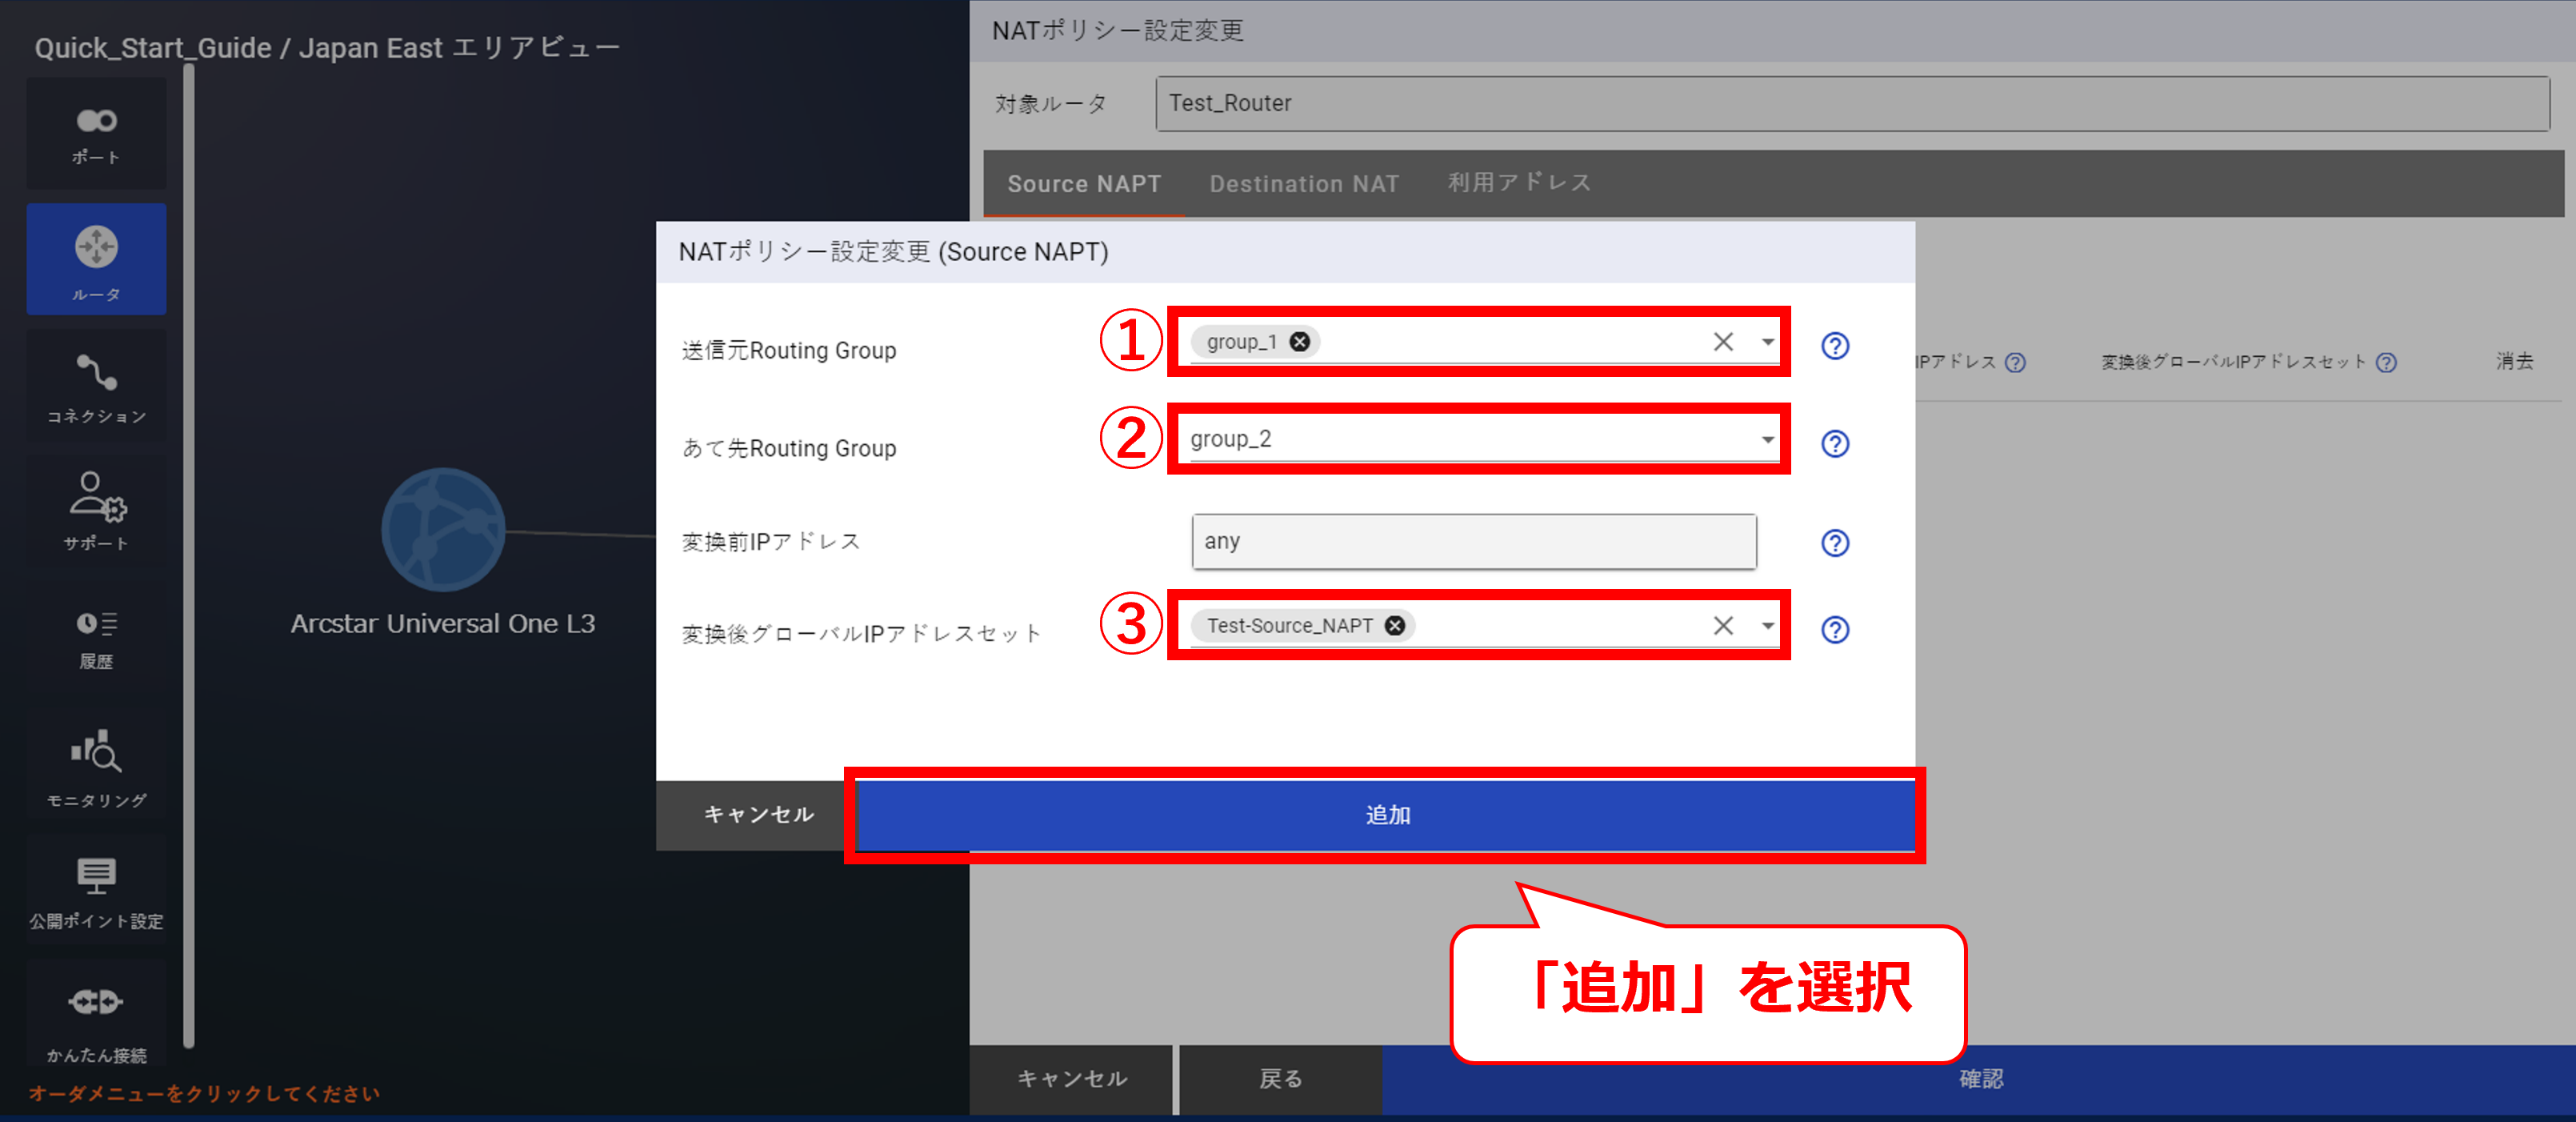Image resolution: width=2576 pixels, height=1122 pixels.
Task: Click dialog キャンセル button beside 追加
Action: click(758, 815)
